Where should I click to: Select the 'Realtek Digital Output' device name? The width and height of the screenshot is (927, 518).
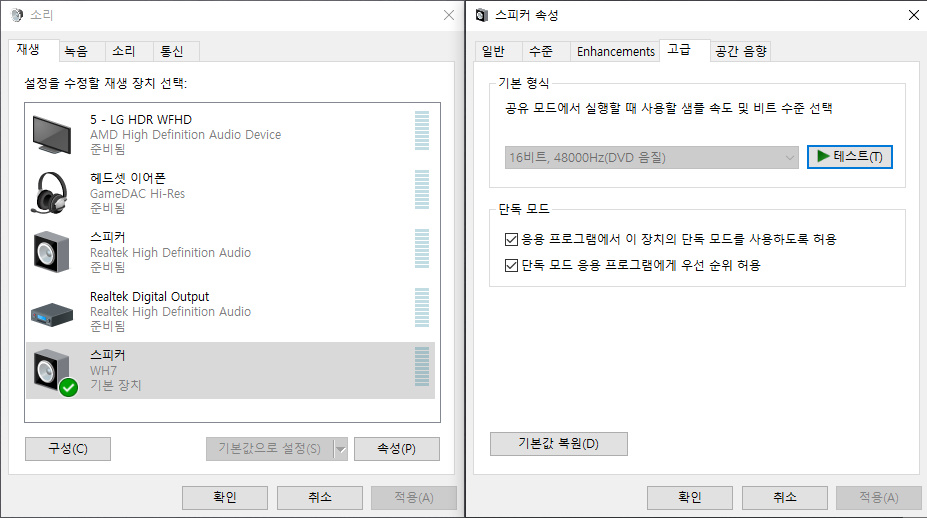(150, 296)
